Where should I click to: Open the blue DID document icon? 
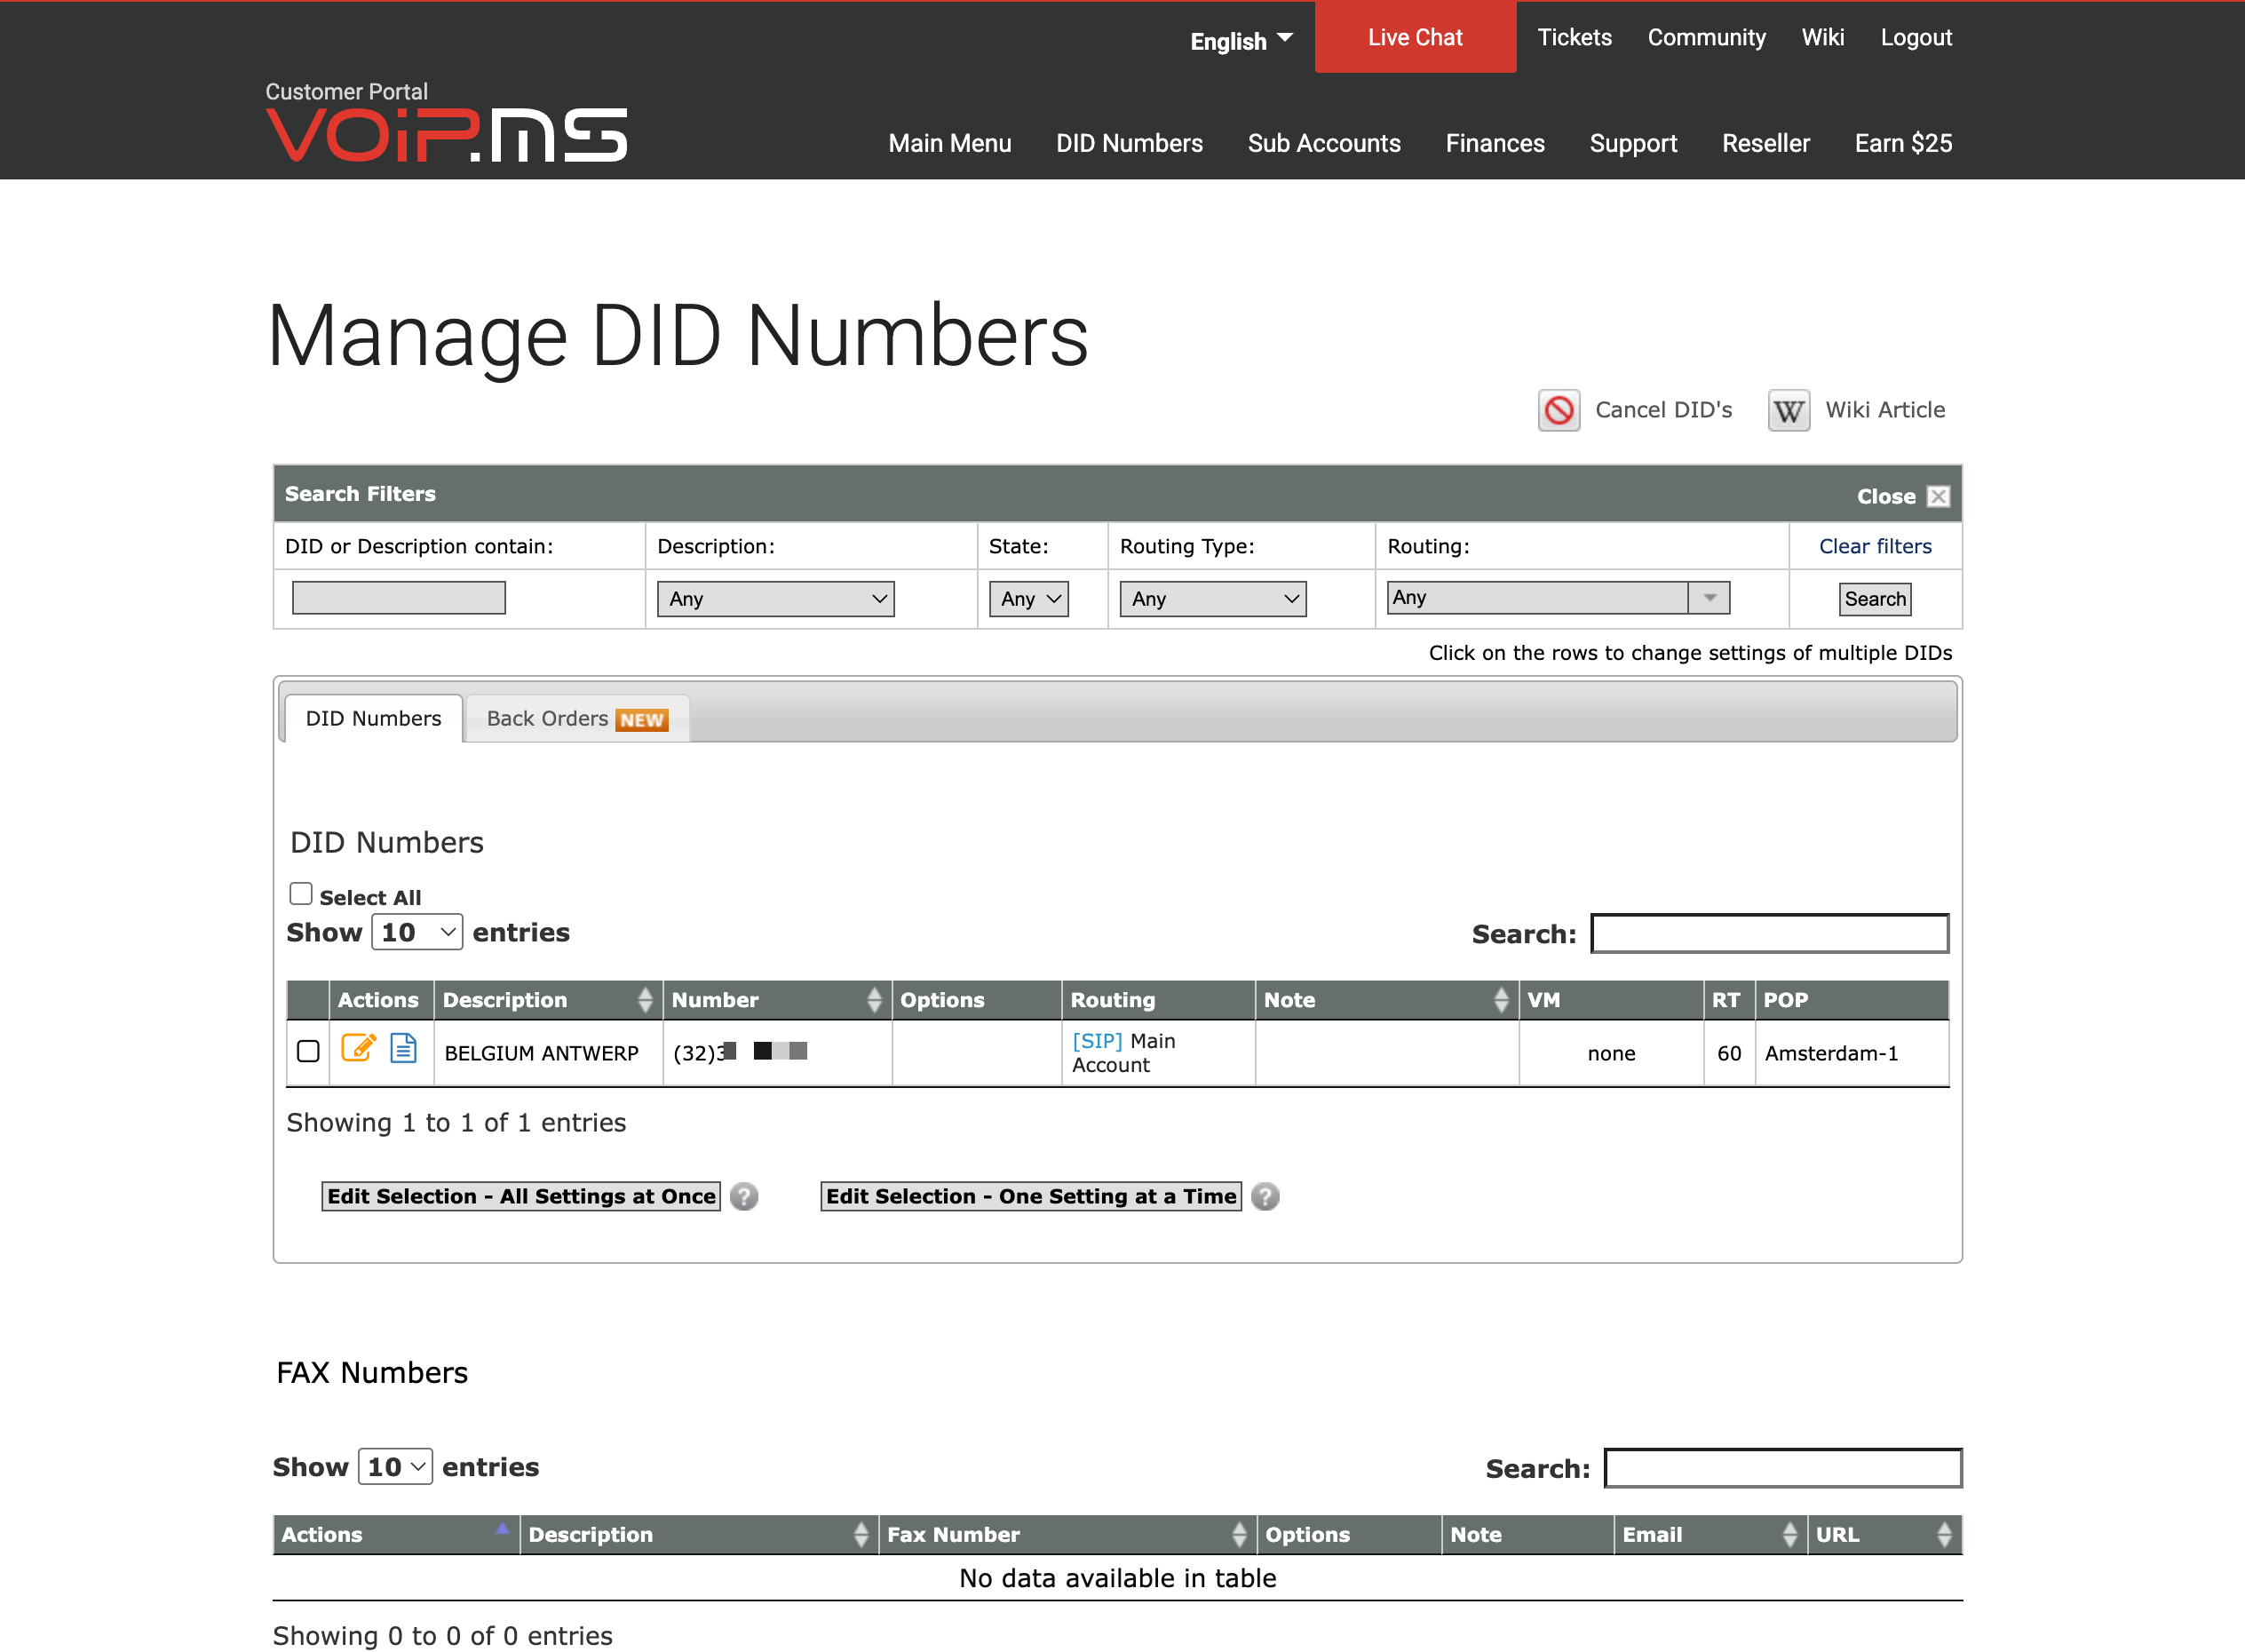(x=403, y=1048)
